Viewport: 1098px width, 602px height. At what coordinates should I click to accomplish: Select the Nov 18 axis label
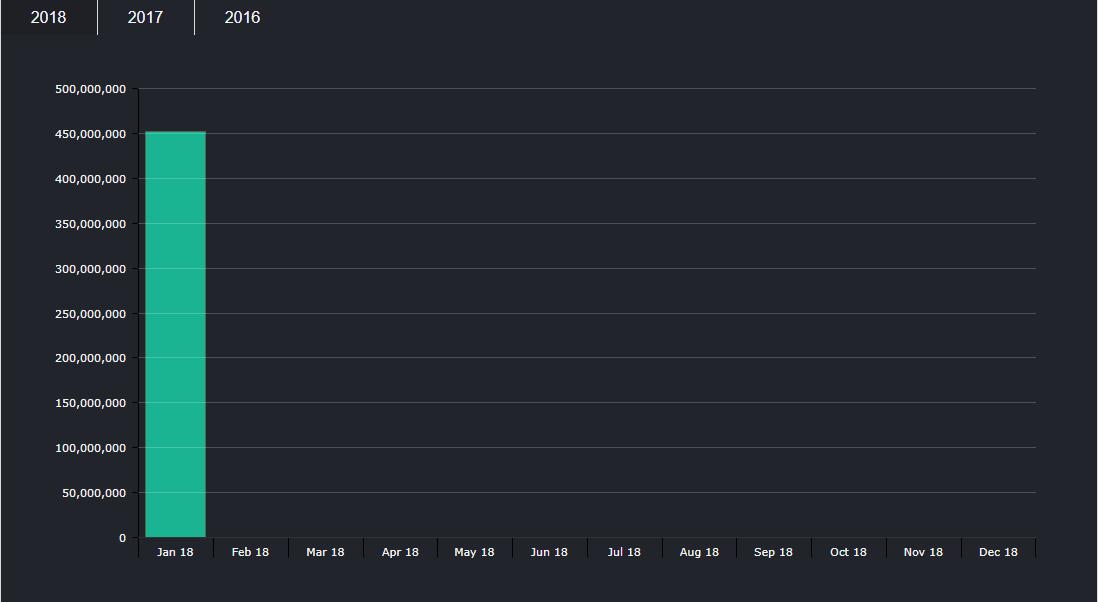pos(923,552)
